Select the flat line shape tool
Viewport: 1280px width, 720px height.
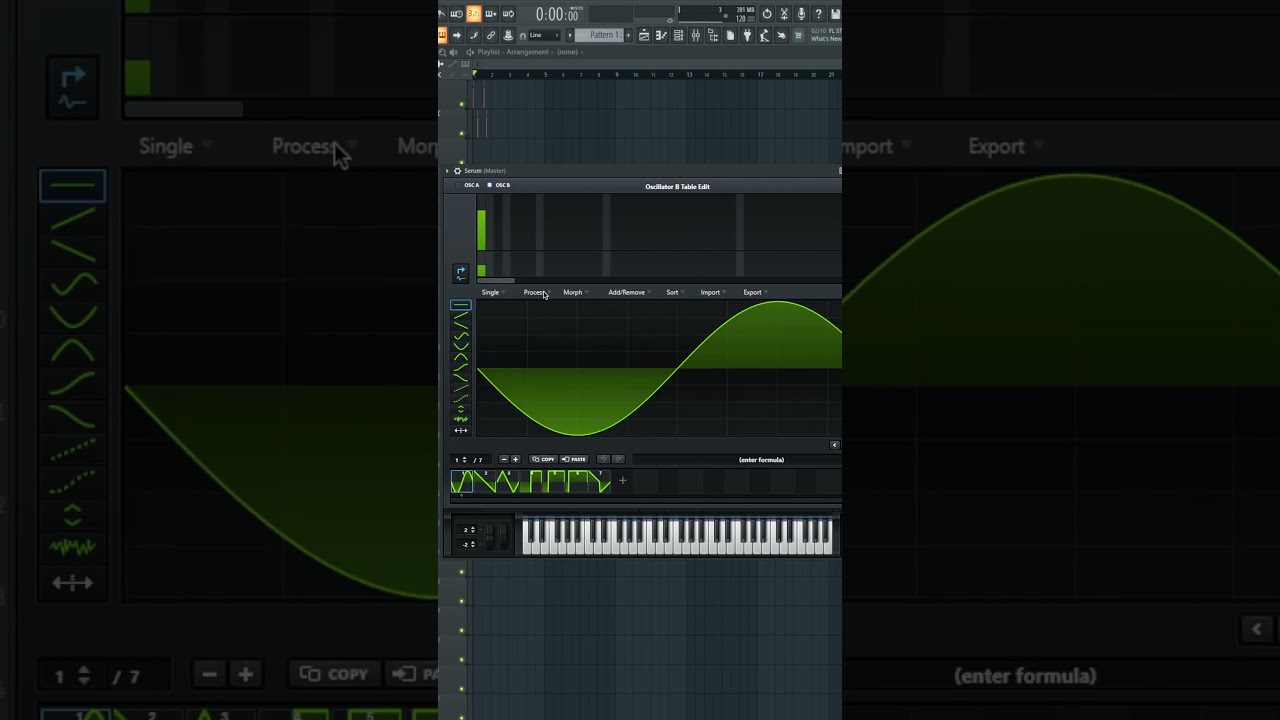461,305
